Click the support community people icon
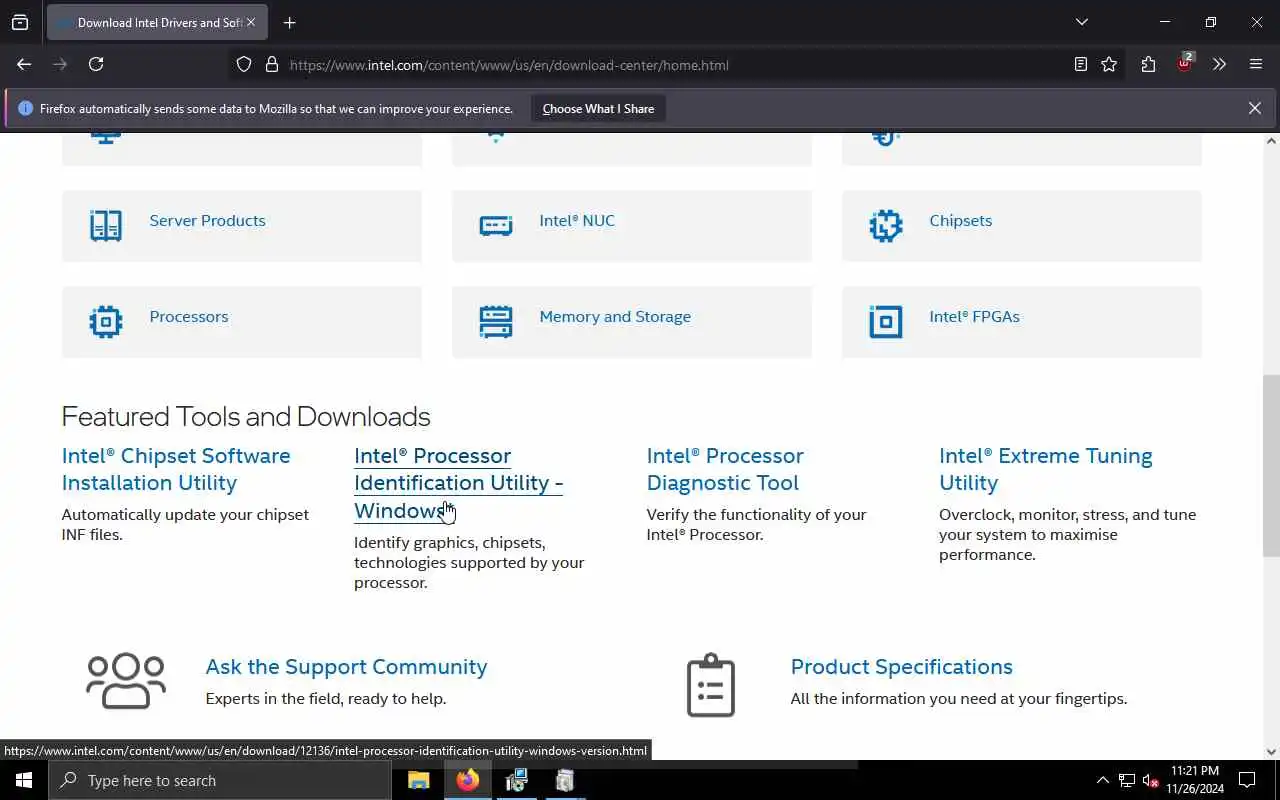The width and height of the screenshot is (1280, 800). (126, 681)
